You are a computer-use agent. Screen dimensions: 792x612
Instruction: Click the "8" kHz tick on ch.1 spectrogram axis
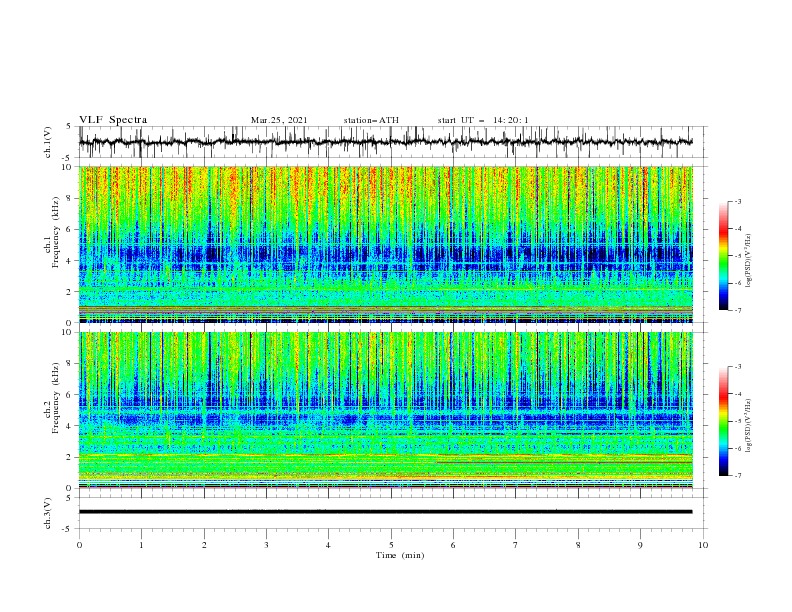point(70,198)
